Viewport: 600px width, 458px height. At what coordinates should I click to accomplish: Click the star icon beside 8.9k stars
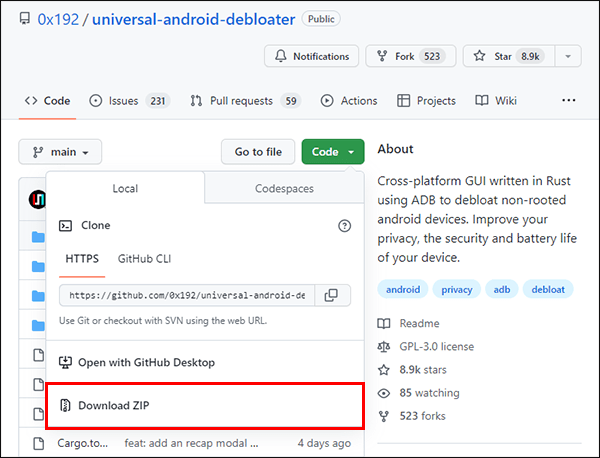[384, 370]
